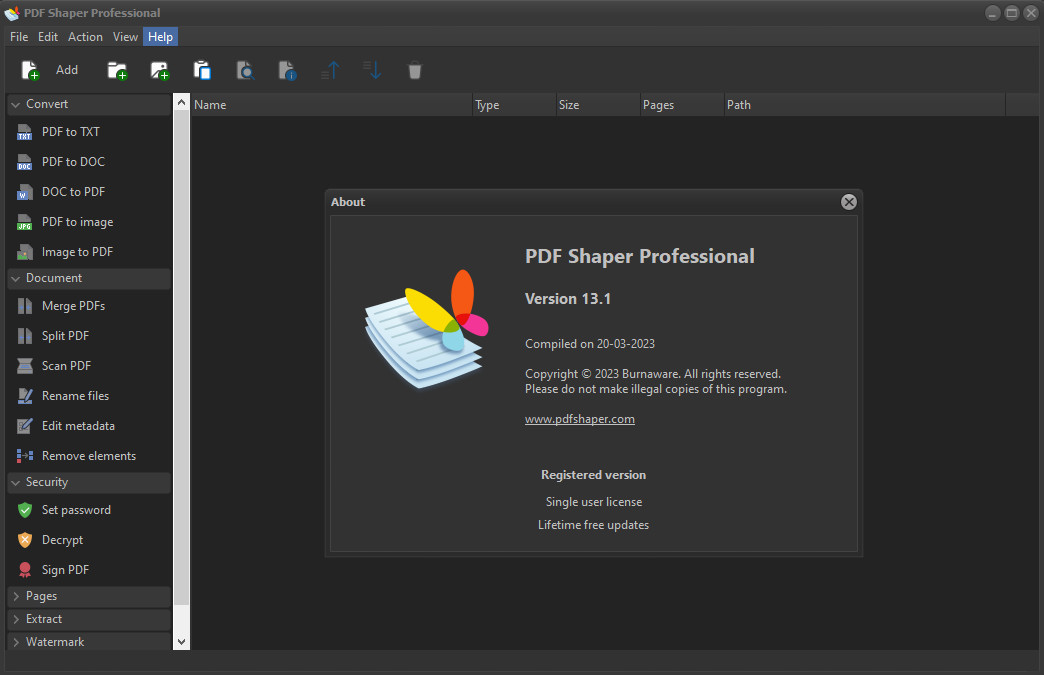1044x675 pixels.
Task: Click the sidebar scroll down arrow
Action: click(x=181, y=642)
